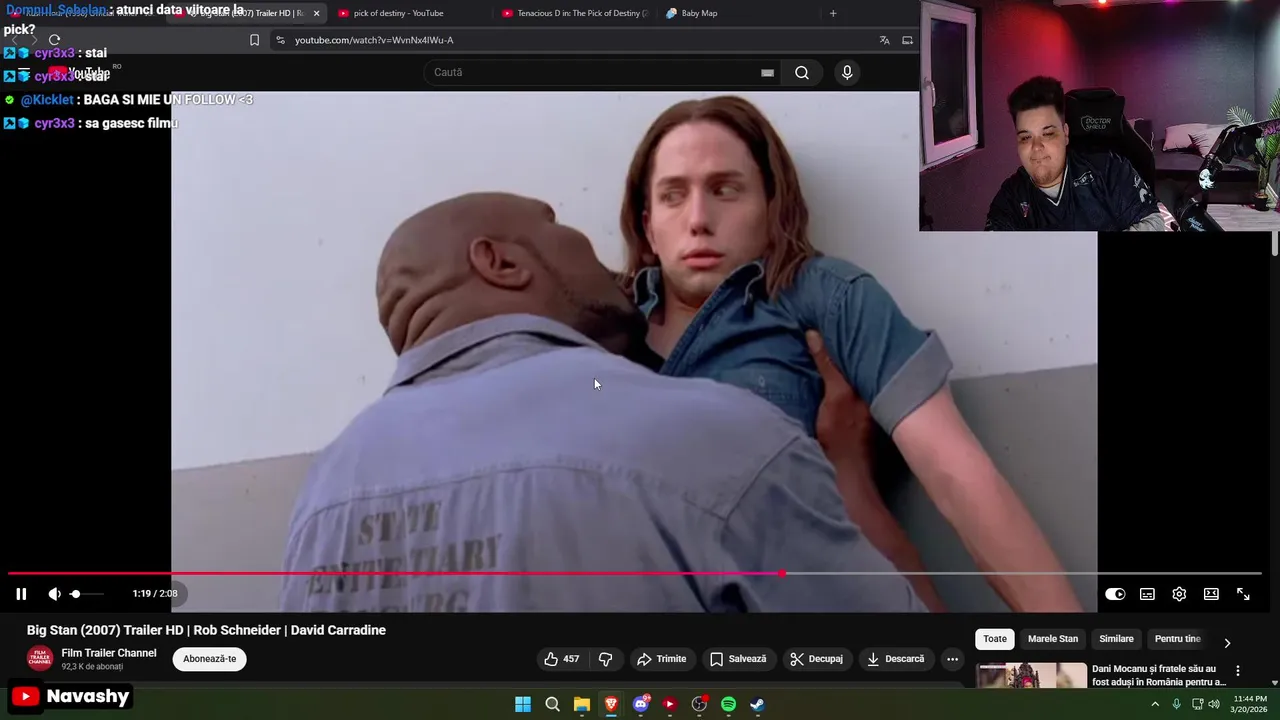Reload the page with the refresh icon

pos(54,40)
